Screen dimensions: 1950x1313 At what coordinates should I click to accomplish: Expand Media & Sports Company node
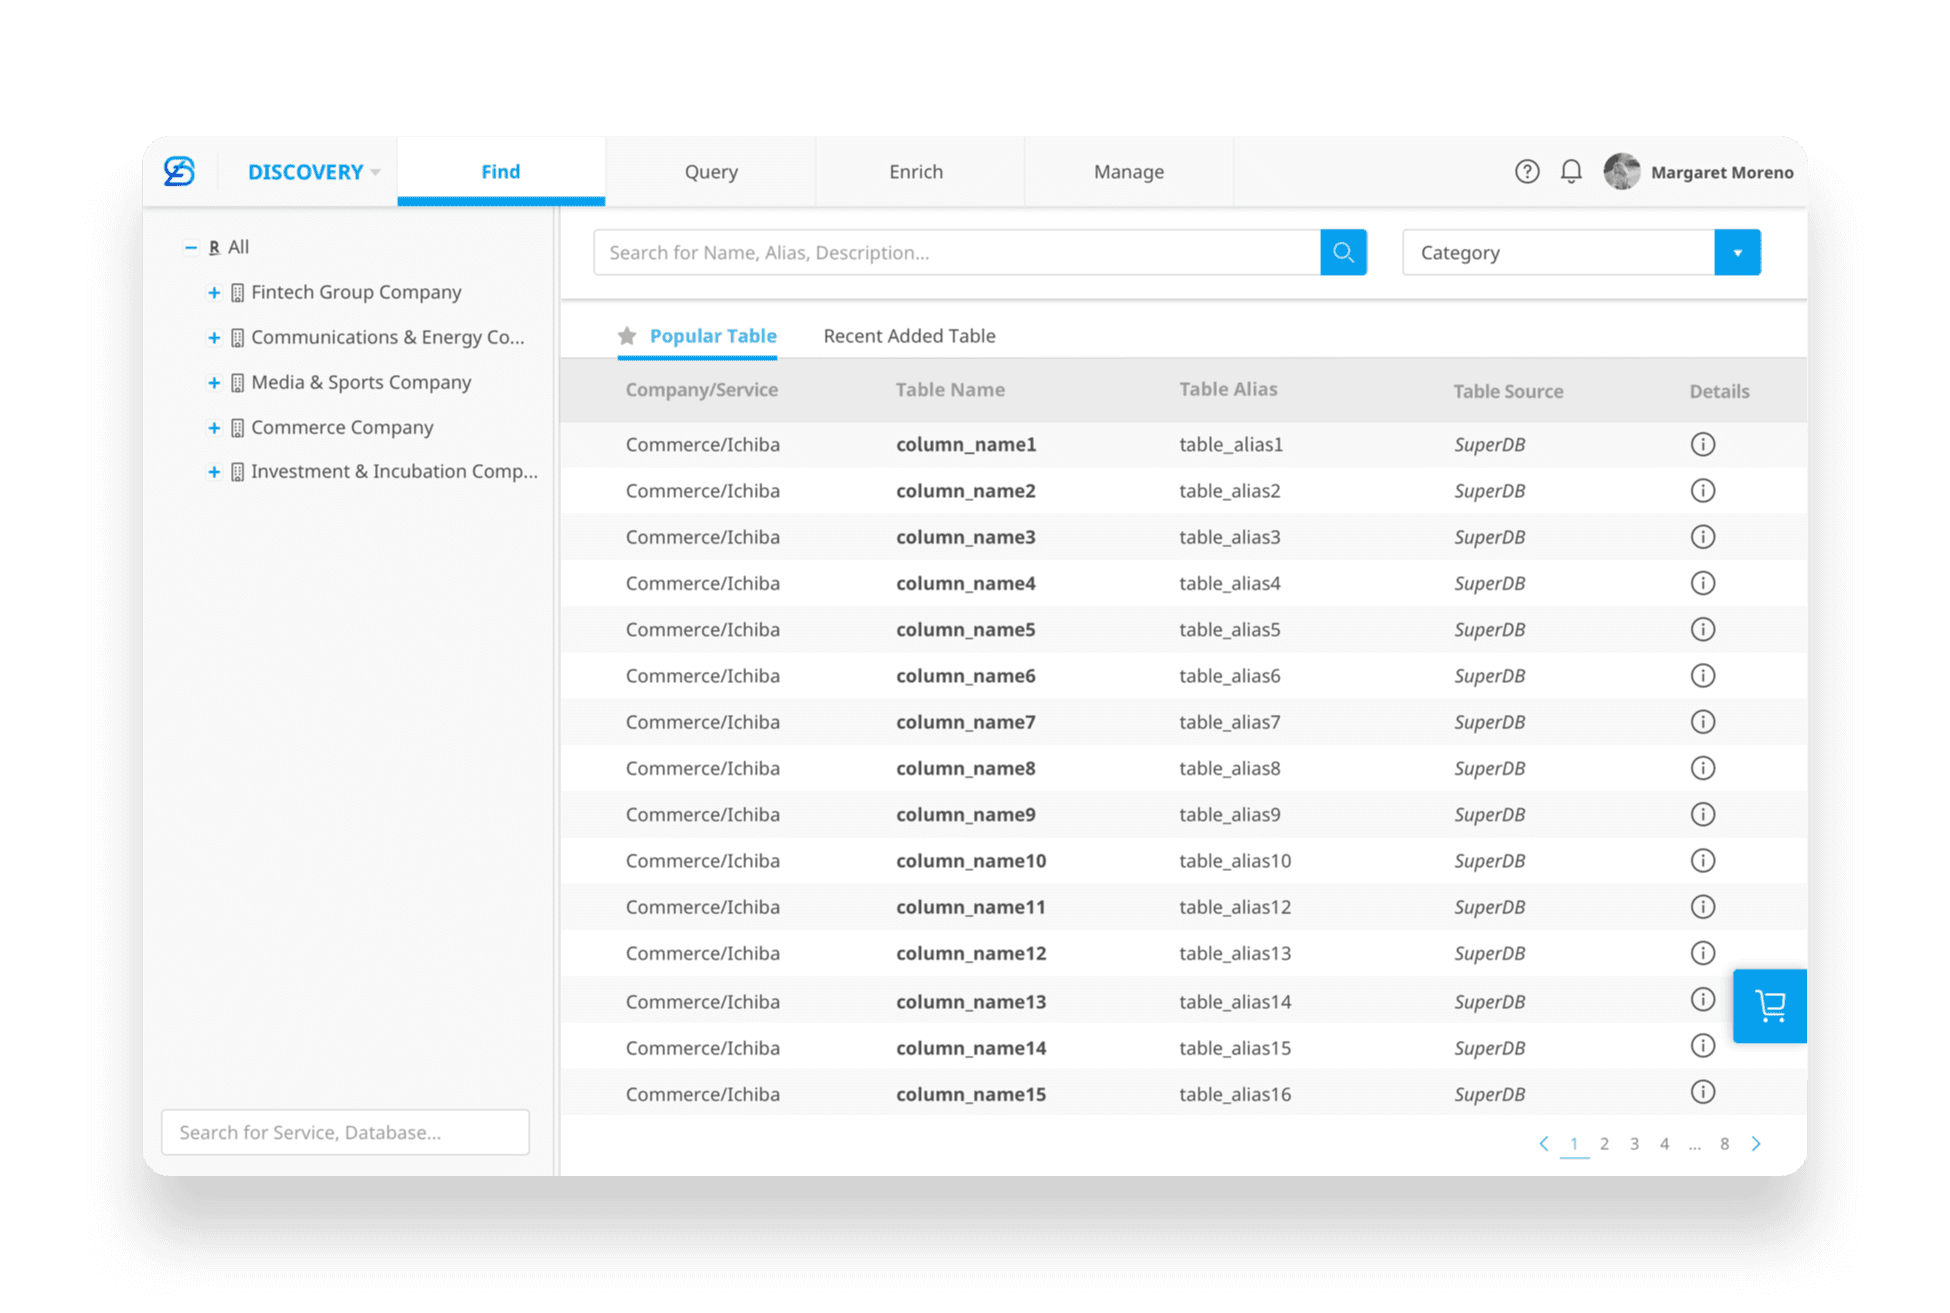pos(213,383)
